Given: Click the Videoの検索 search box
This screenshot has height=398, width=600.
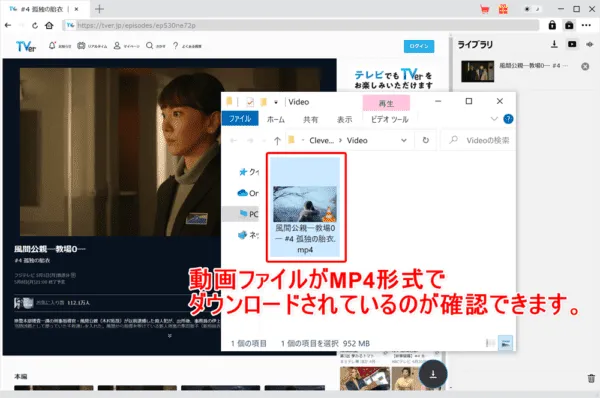Looking at the screenshot, I should click(x=478, y=140).
